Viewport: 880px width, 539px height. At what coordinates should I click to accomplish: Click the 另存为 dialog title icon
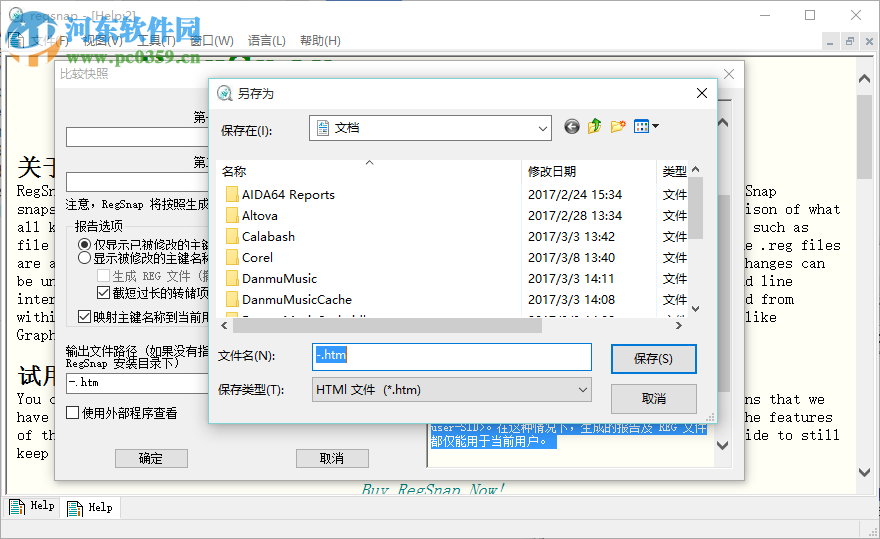[224, 93]
